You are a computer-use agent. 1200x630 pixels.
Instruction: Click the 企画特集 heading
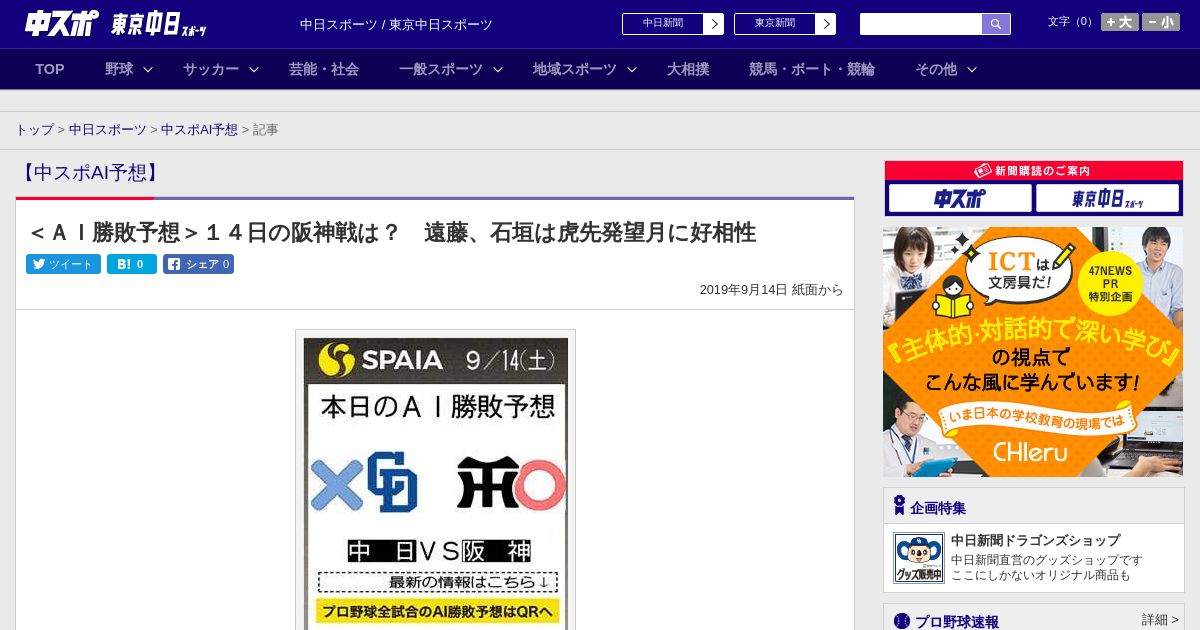[x=938, y=508]
